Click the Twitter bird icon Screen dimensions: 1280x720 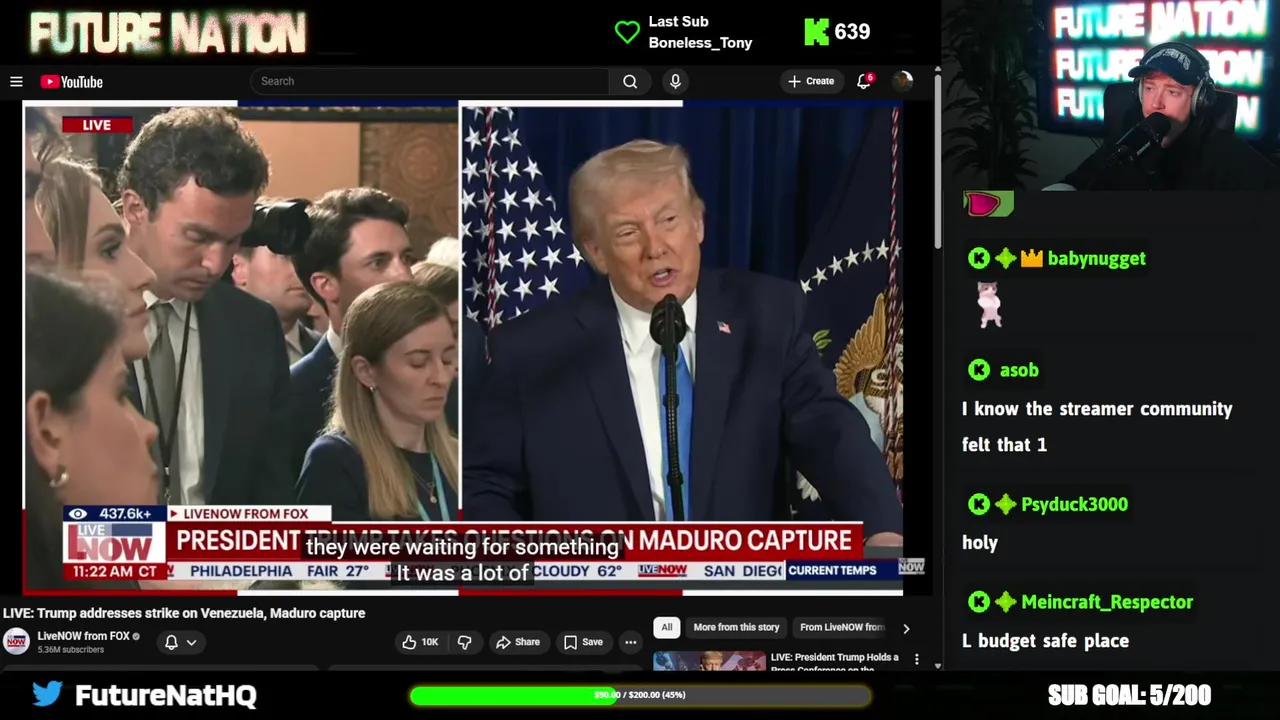[x=47, y=694]
